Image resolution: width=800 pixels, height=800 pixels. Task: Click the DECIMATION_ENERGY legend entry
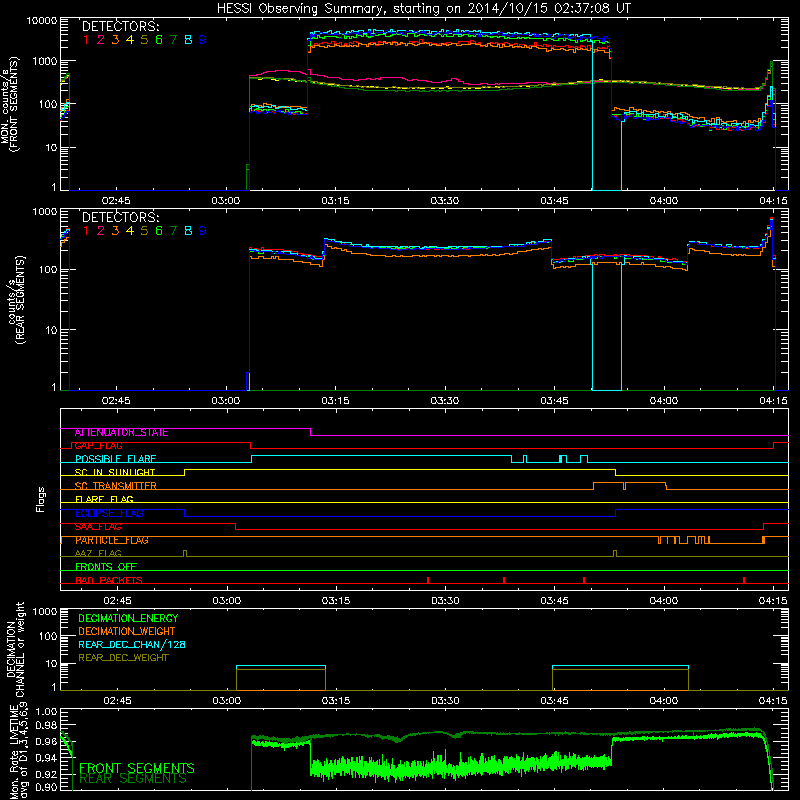[x=128, y=618]
